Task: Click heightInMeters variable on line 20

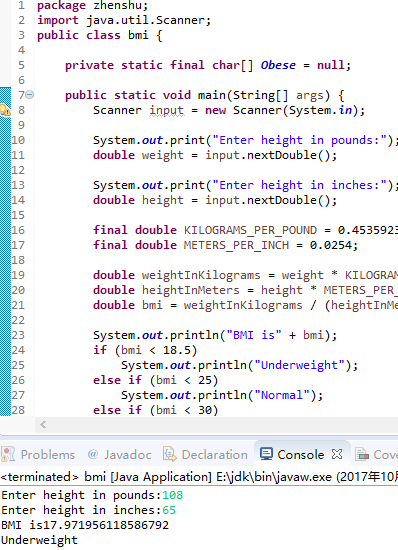Action: point(191,290)
